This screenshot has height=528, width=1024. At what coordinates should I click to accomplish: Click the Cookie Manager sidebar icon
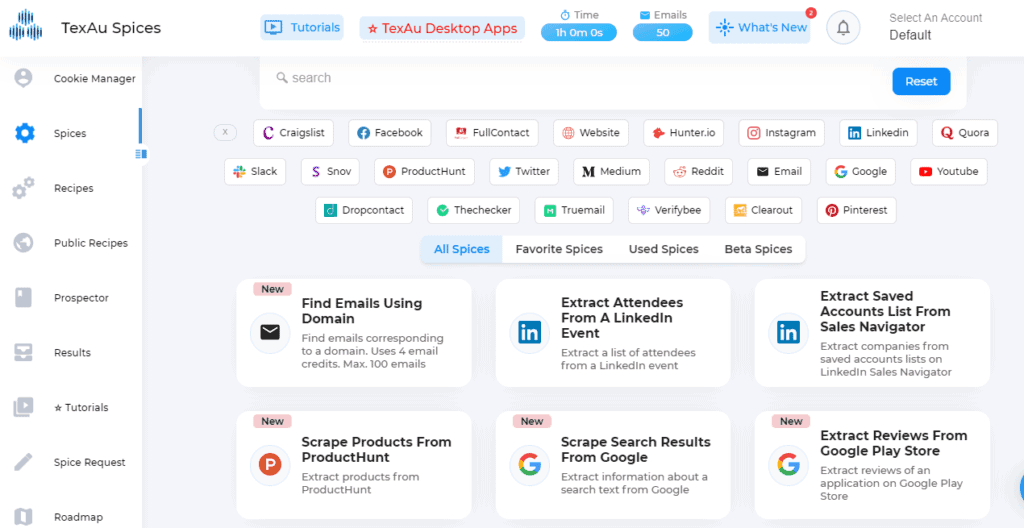coord(24,78)
